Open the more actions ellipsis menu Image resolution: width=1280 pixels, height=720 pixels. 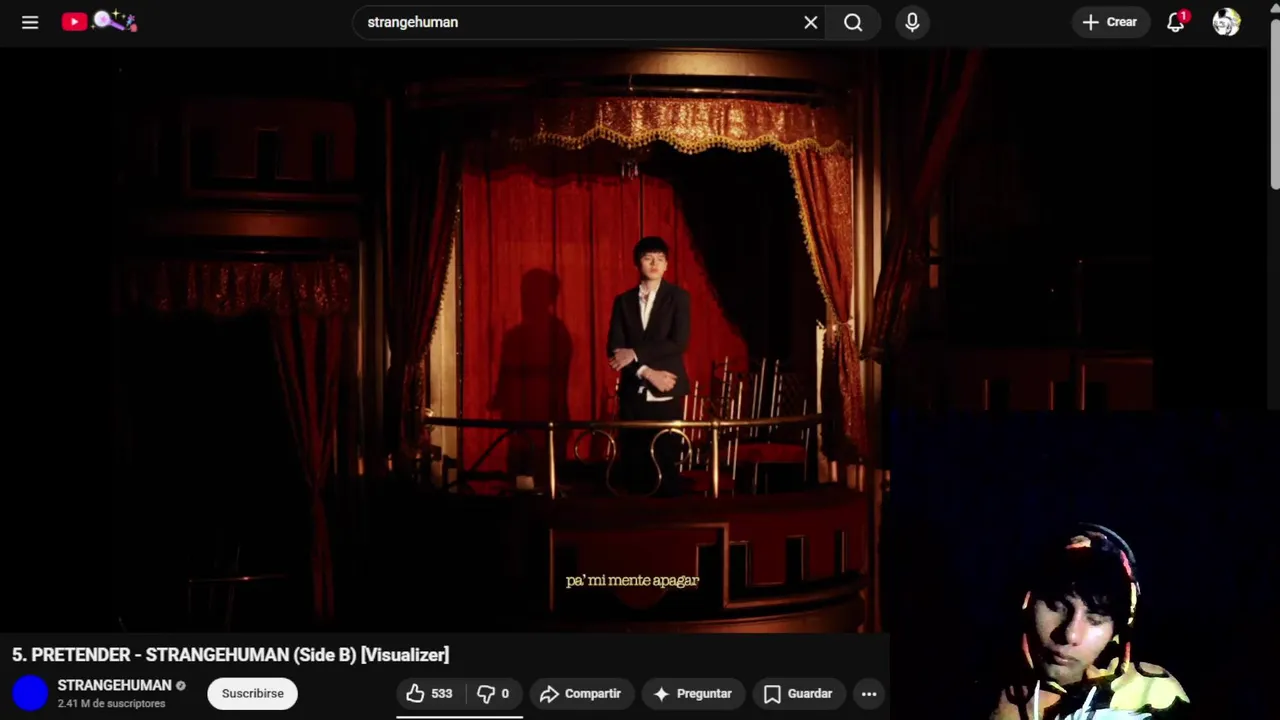pos(869,693)
